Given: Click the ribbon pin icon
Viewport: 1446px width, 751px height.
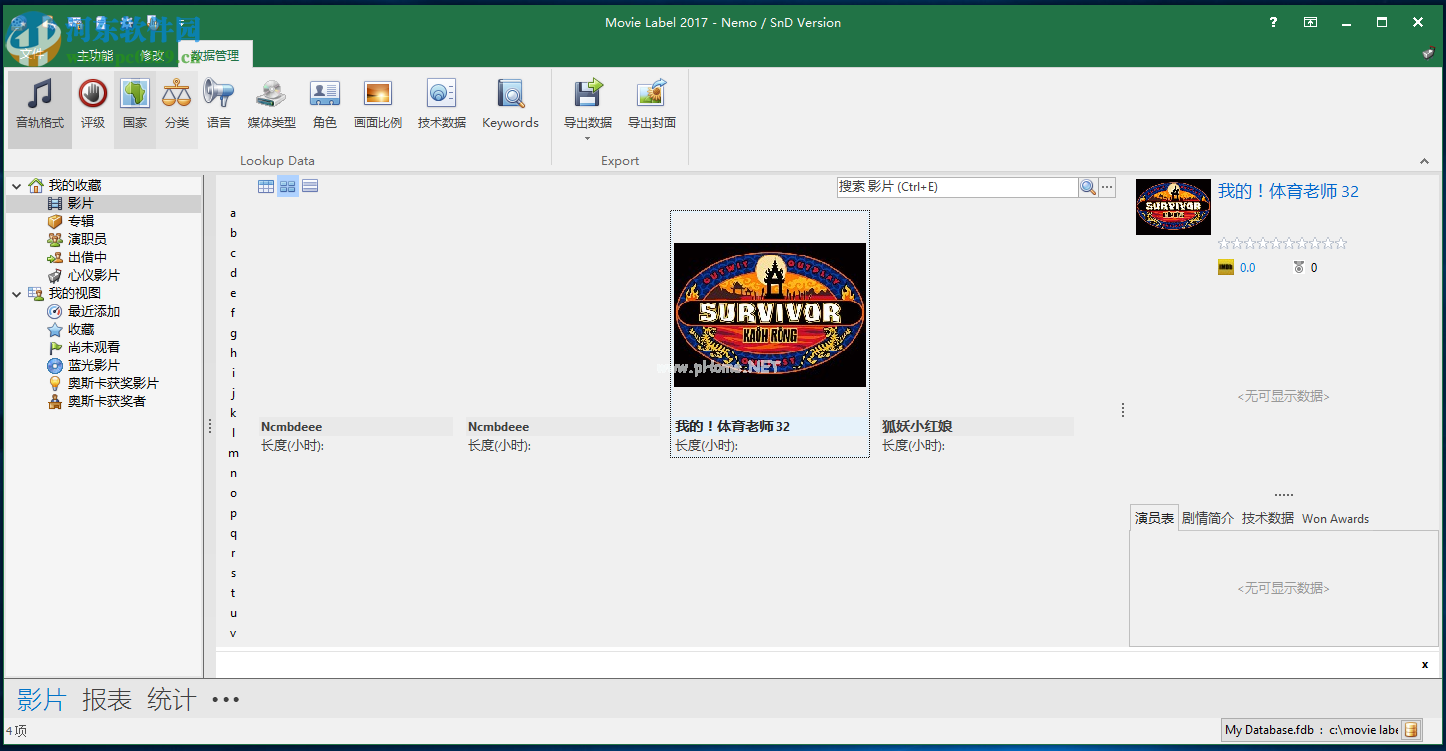Looking at the screenshot, I should point(1428,53).
